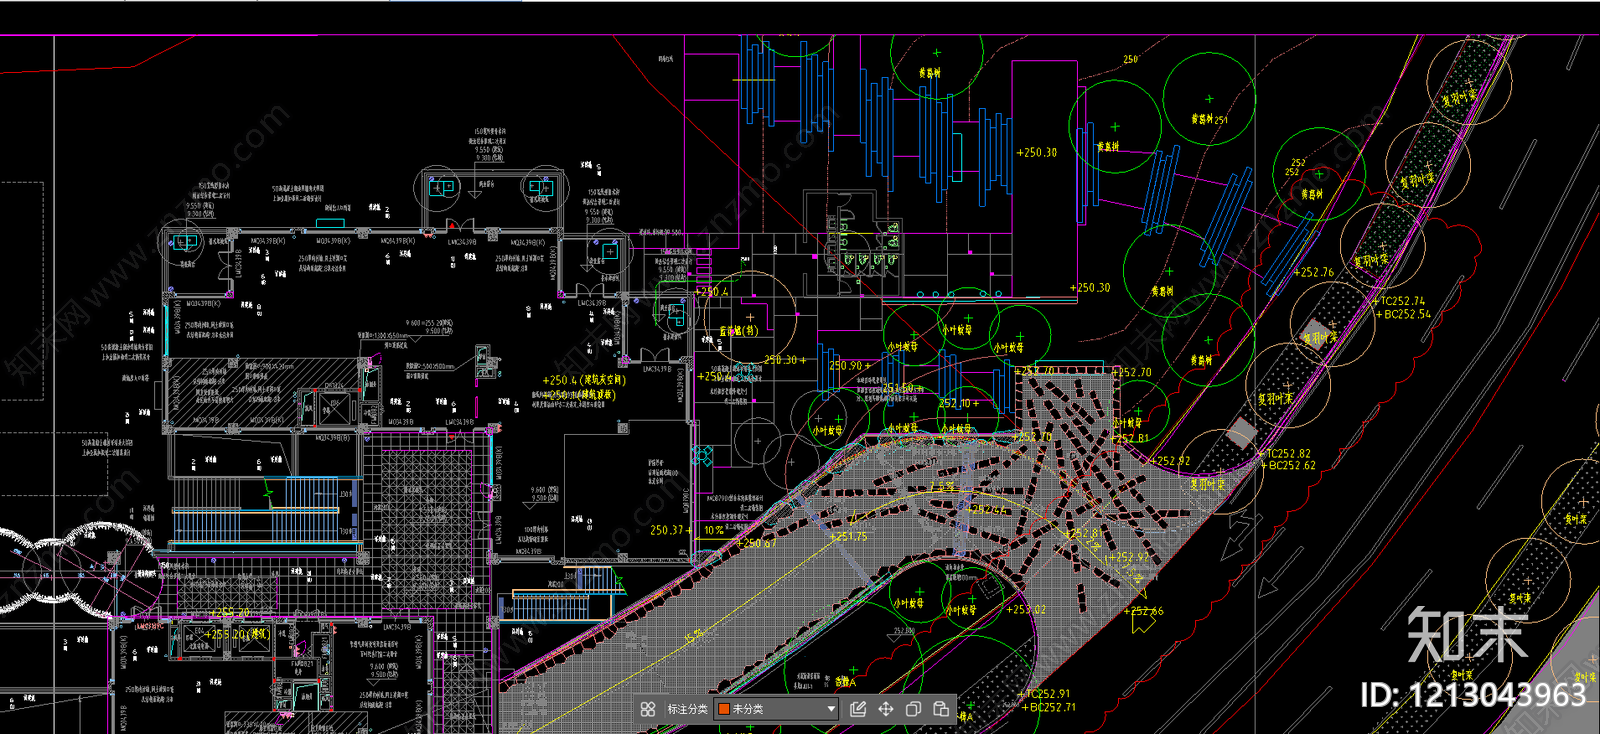
Task: Click the TC252.82 elevation label
Action: coord(1289,453)
